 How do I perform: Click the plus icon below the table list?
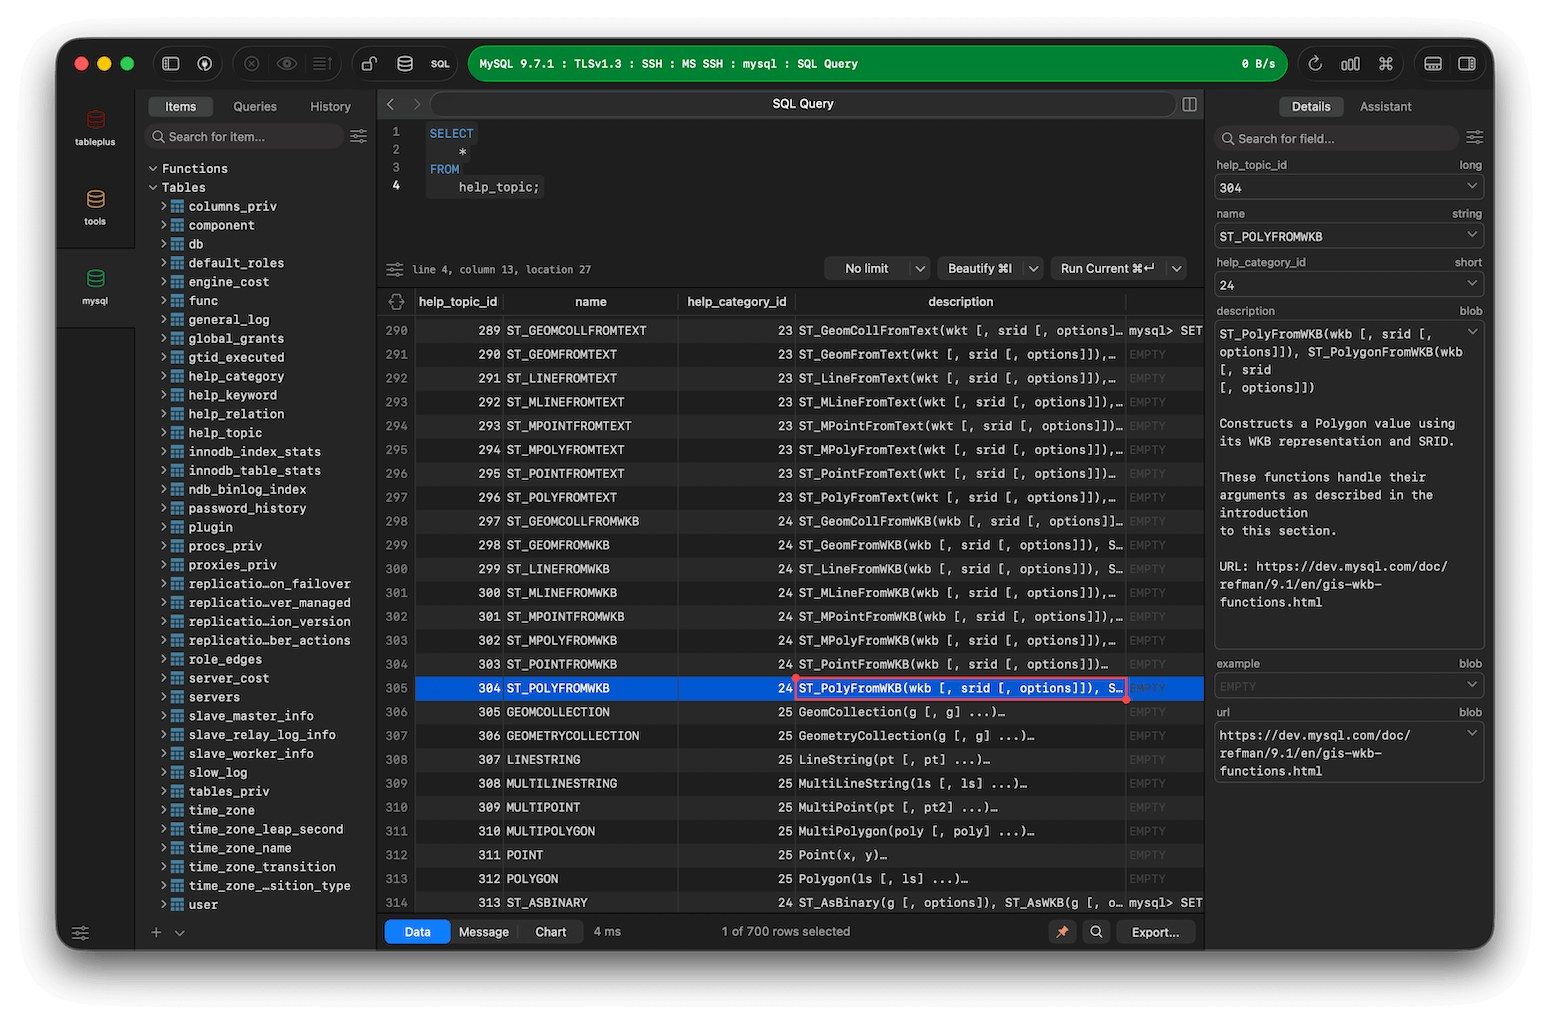[x=156, y=933]
